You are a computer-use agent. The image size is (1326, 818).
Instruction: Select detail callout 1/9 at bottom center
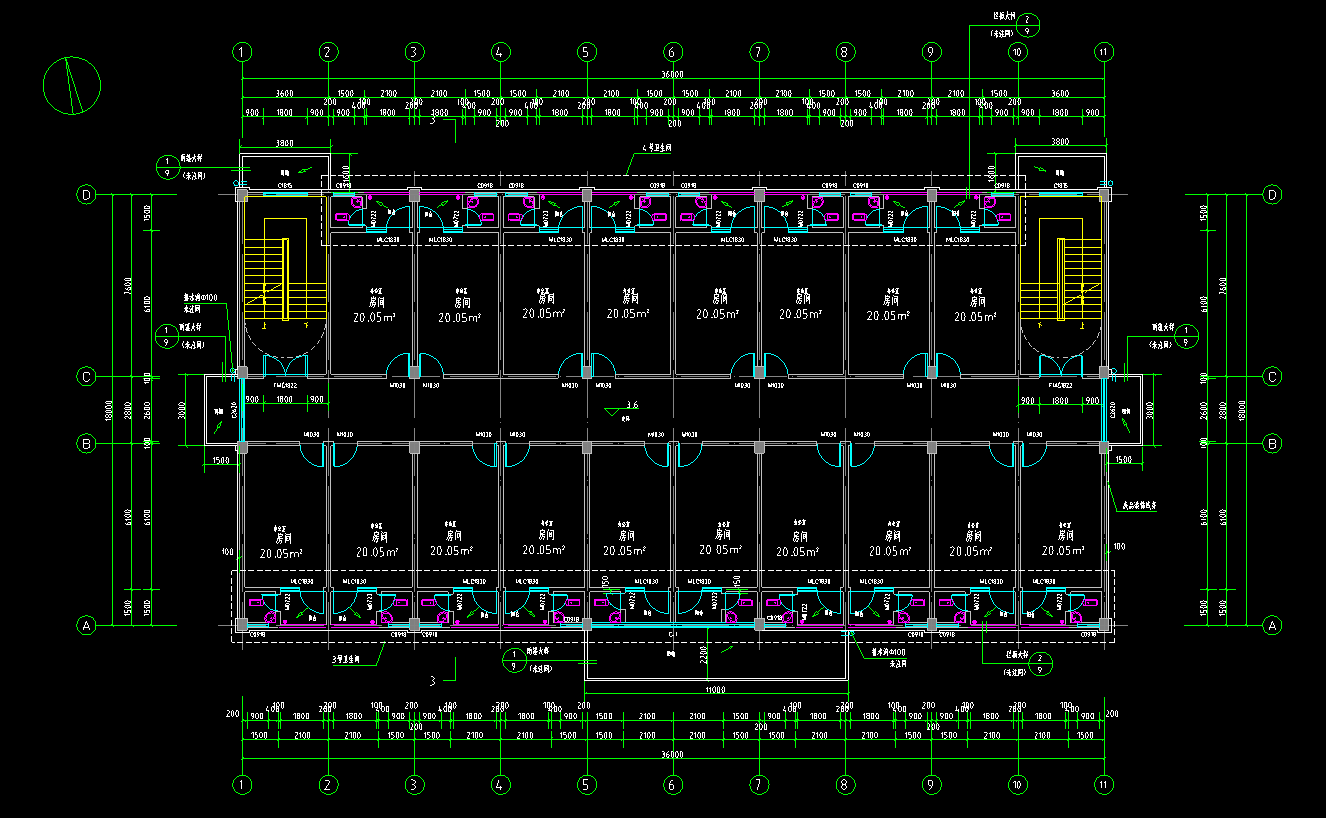[x=514, y=660]
